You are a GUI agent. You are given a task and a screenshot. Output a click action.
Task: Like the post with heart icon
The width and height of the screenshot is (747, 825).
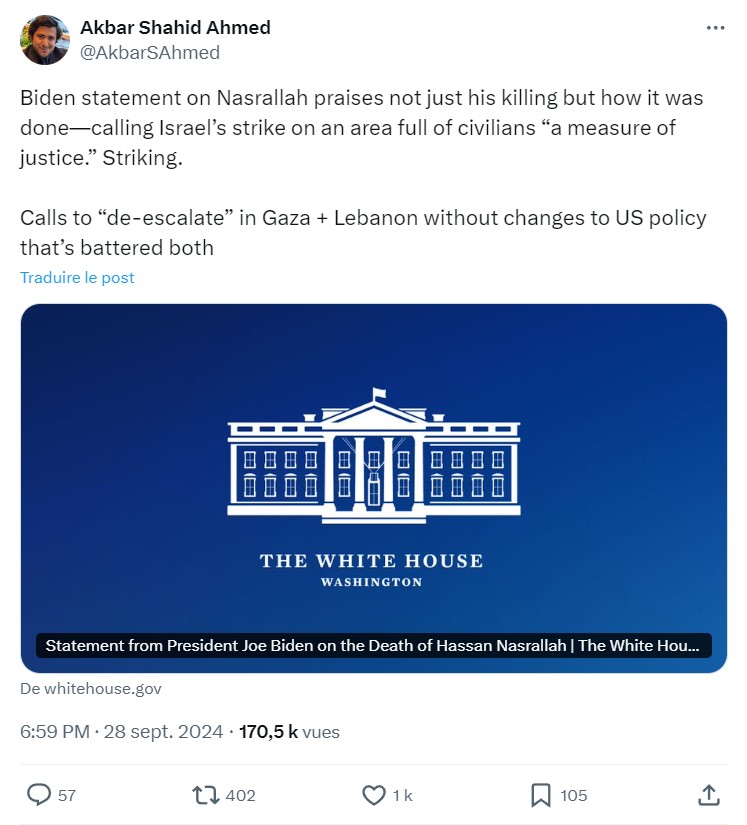tap(373, 795)
